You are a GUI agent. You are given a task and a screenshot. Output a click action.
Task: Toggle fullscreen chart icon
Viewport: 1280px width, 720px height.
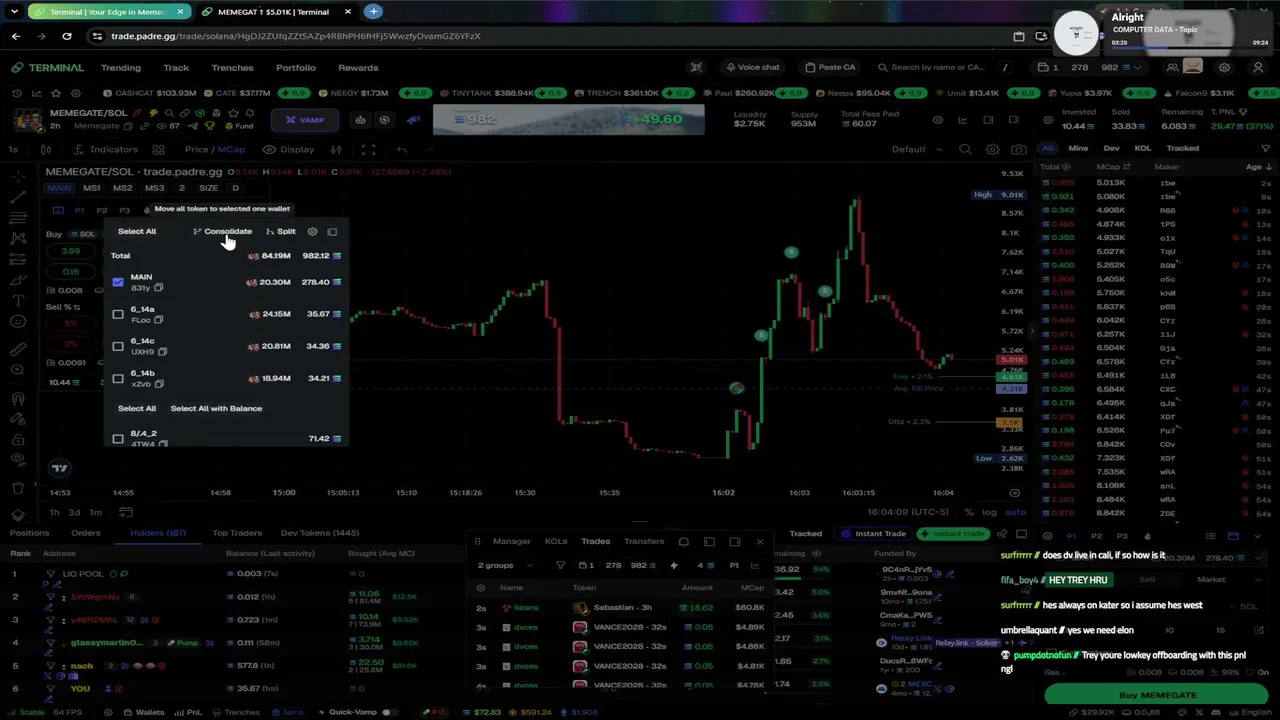pos(368,149)
